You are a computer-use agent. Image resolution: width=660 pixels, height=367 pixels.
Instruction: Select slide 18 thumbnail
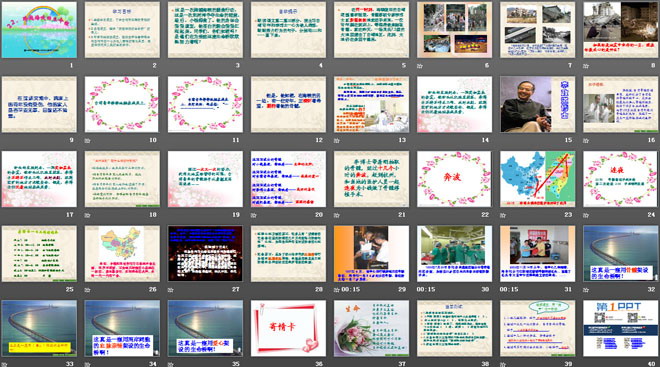(x=122, y=179)
